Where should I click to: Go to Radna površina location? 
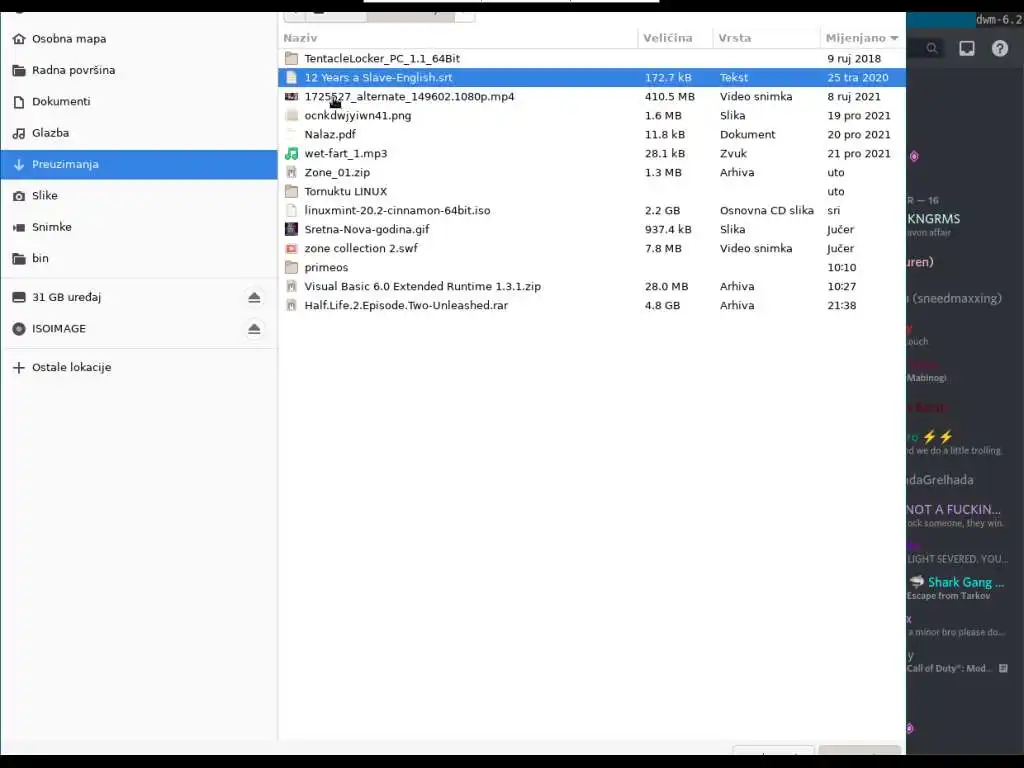click(138, 70)
